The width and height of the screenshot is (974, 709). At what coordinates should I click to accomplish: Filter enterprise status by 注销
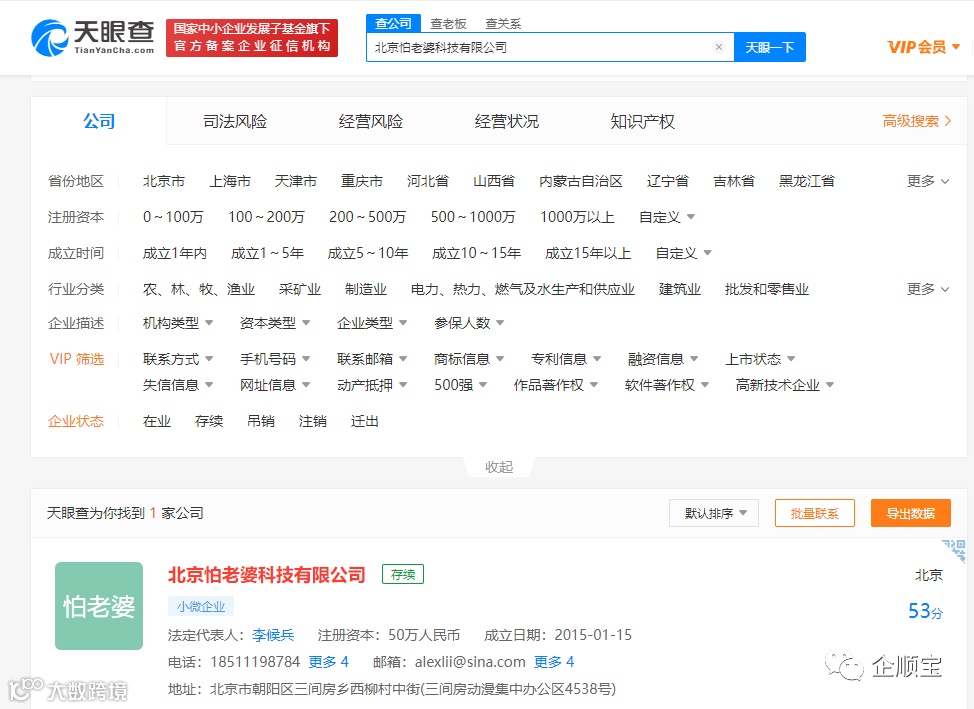[x=312, y=421]
